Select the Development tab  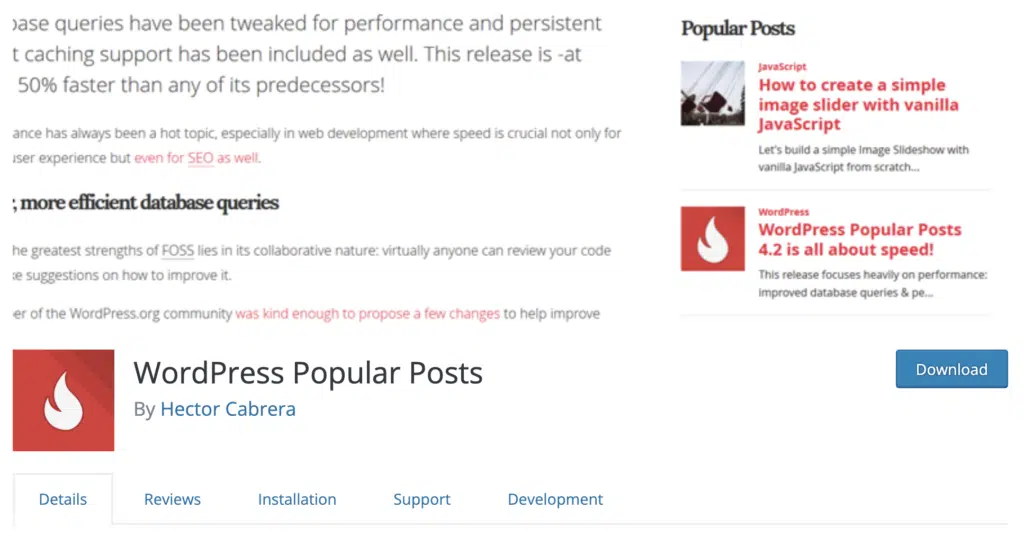[x=555, y=499]
